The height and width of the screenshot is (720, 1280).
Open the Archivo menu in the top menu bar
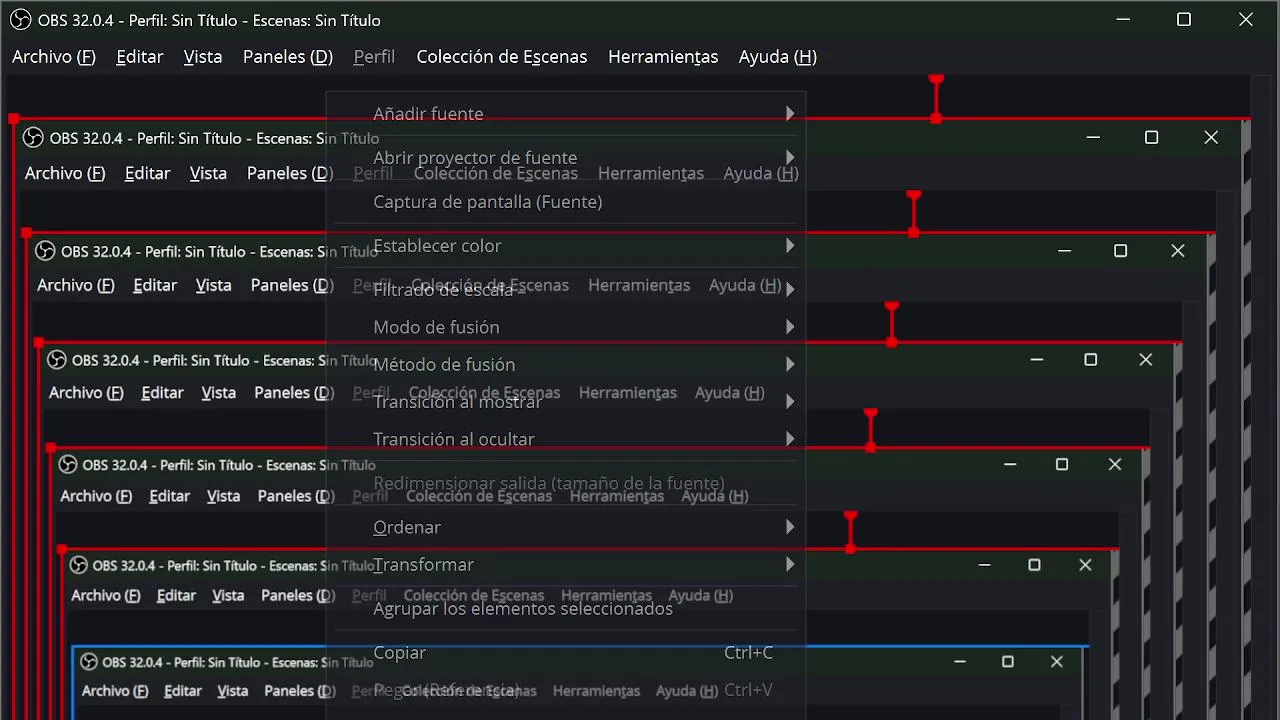[x=54, y=57]
